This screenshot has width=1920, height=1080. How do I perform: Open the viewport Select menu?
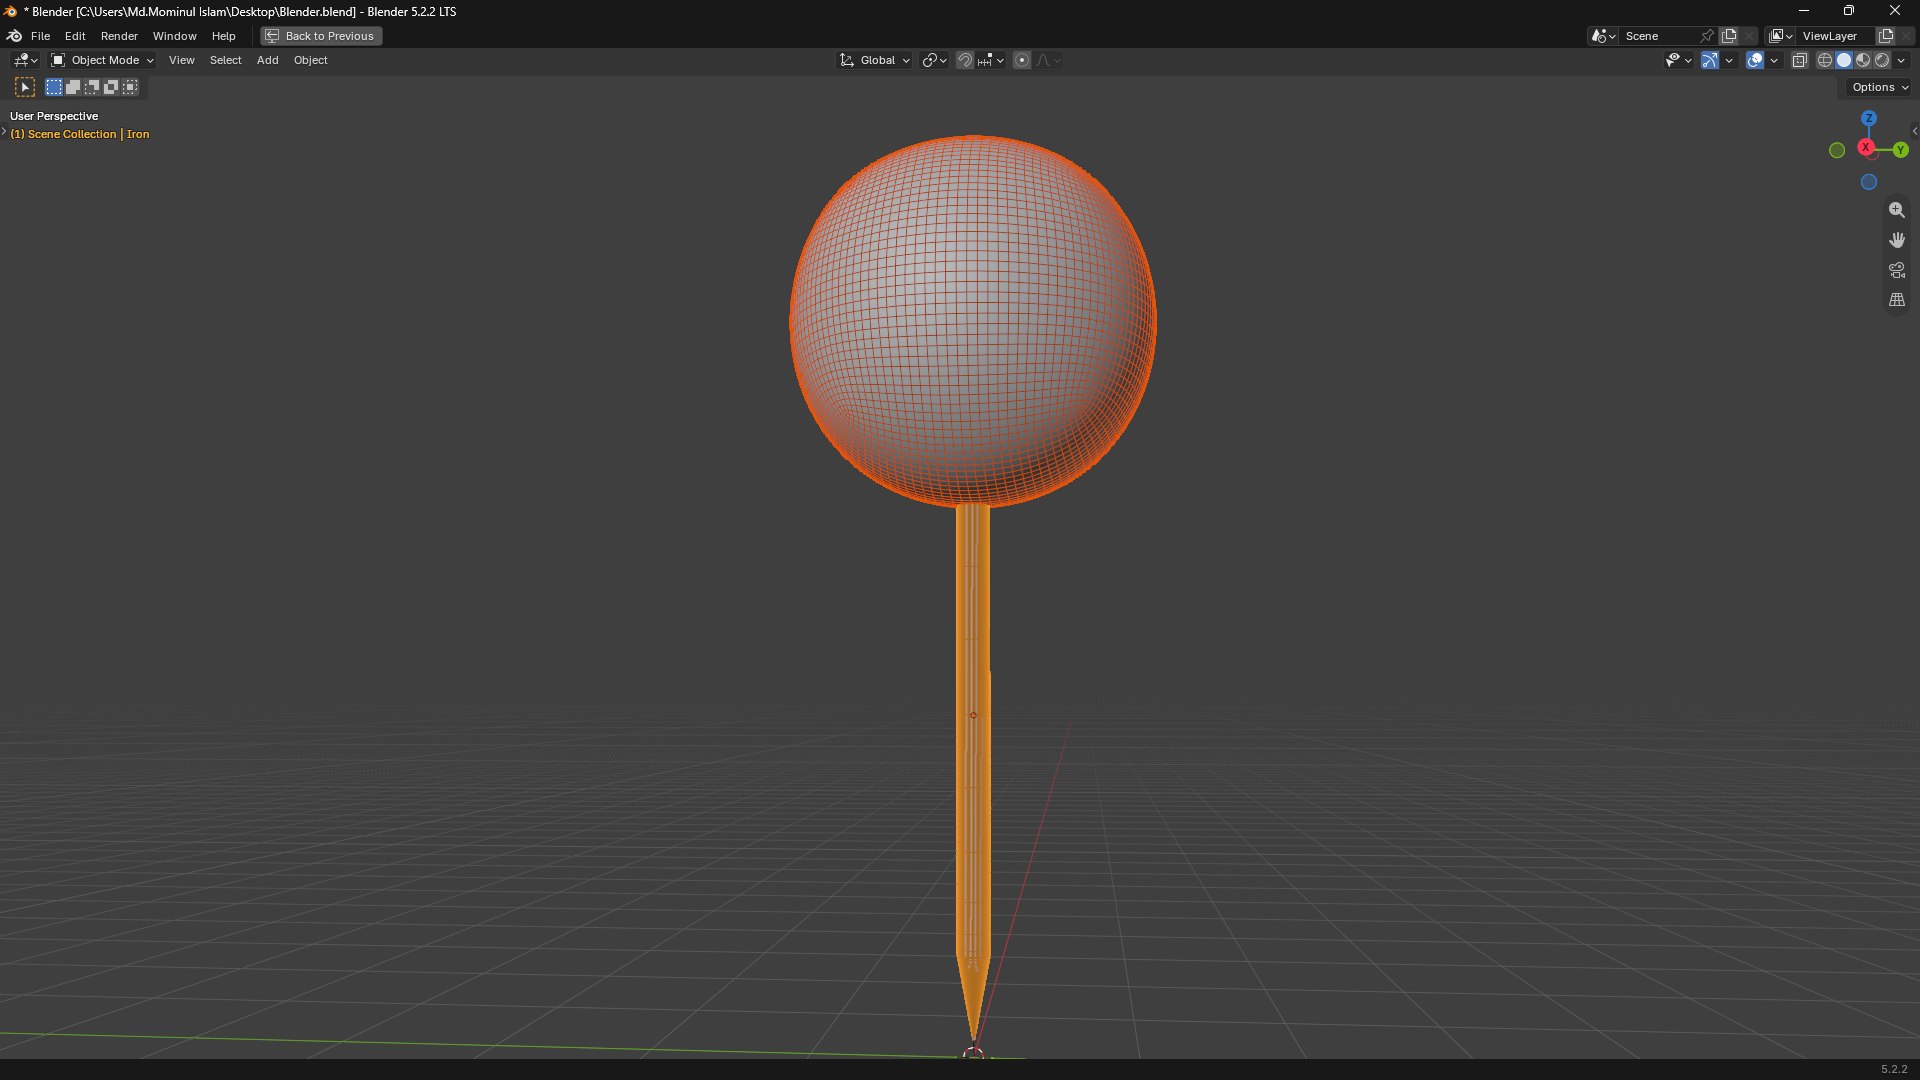click(225, 60)
